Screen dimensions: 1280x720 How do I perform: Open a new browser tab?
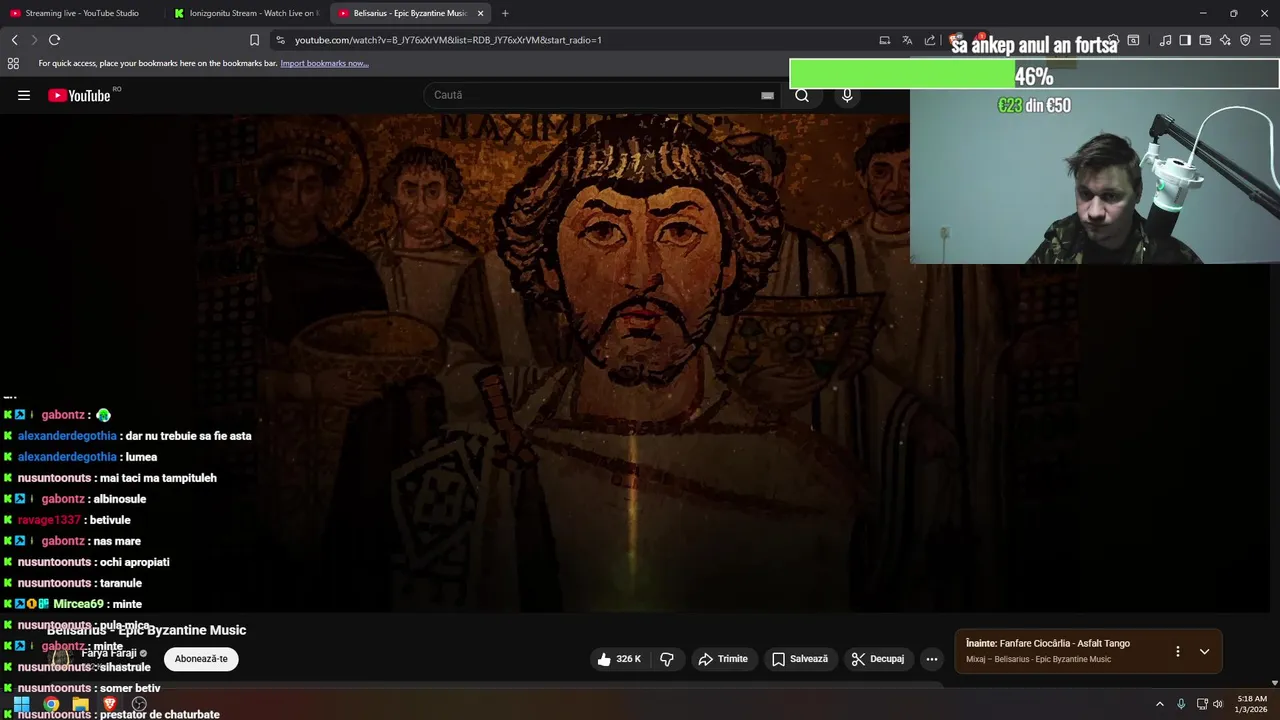pyautogui.click(x=505, y=13)
